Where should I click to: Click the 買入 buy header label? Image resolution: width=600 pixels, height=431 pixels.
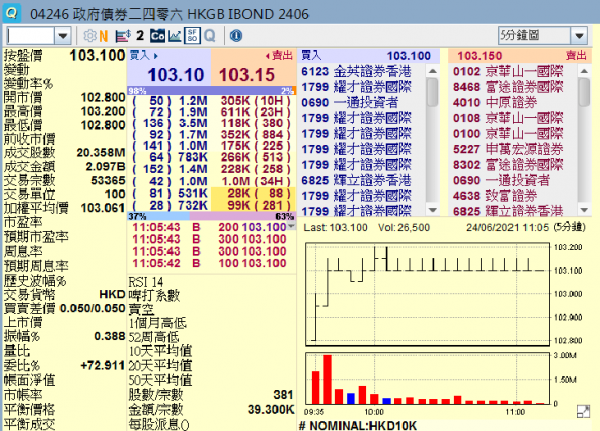[139, 55]
